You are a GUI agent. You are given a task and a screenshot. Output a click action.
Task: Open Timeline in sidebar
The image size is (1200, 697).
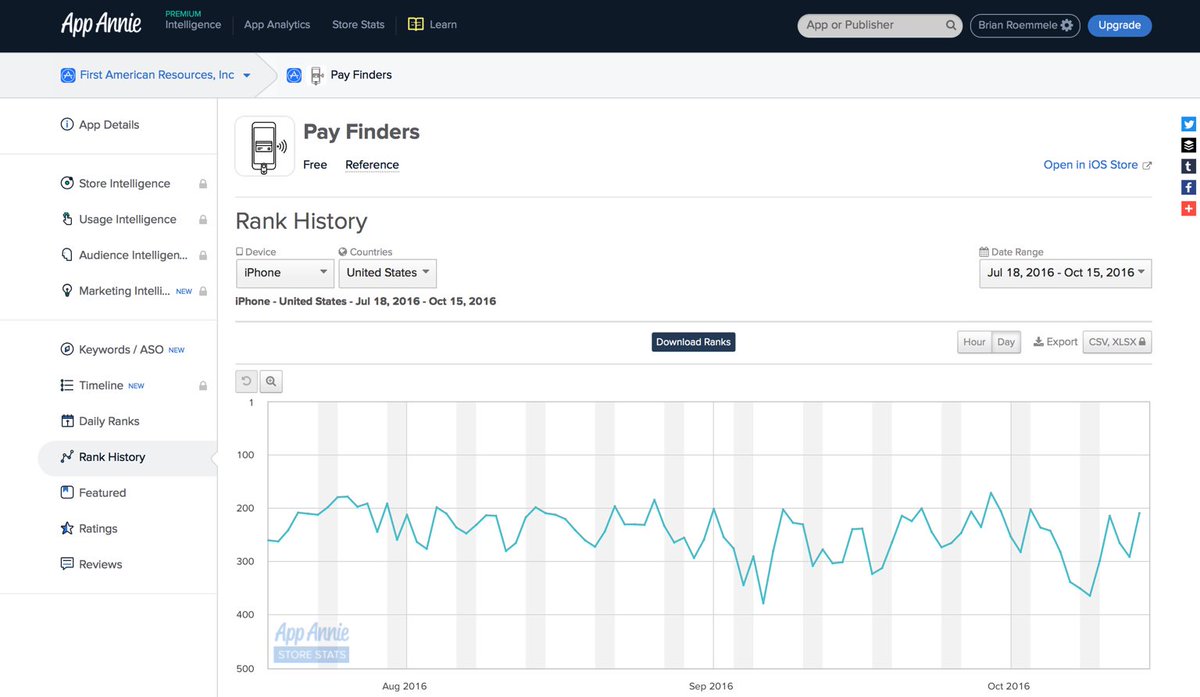(x=101, y=386)
